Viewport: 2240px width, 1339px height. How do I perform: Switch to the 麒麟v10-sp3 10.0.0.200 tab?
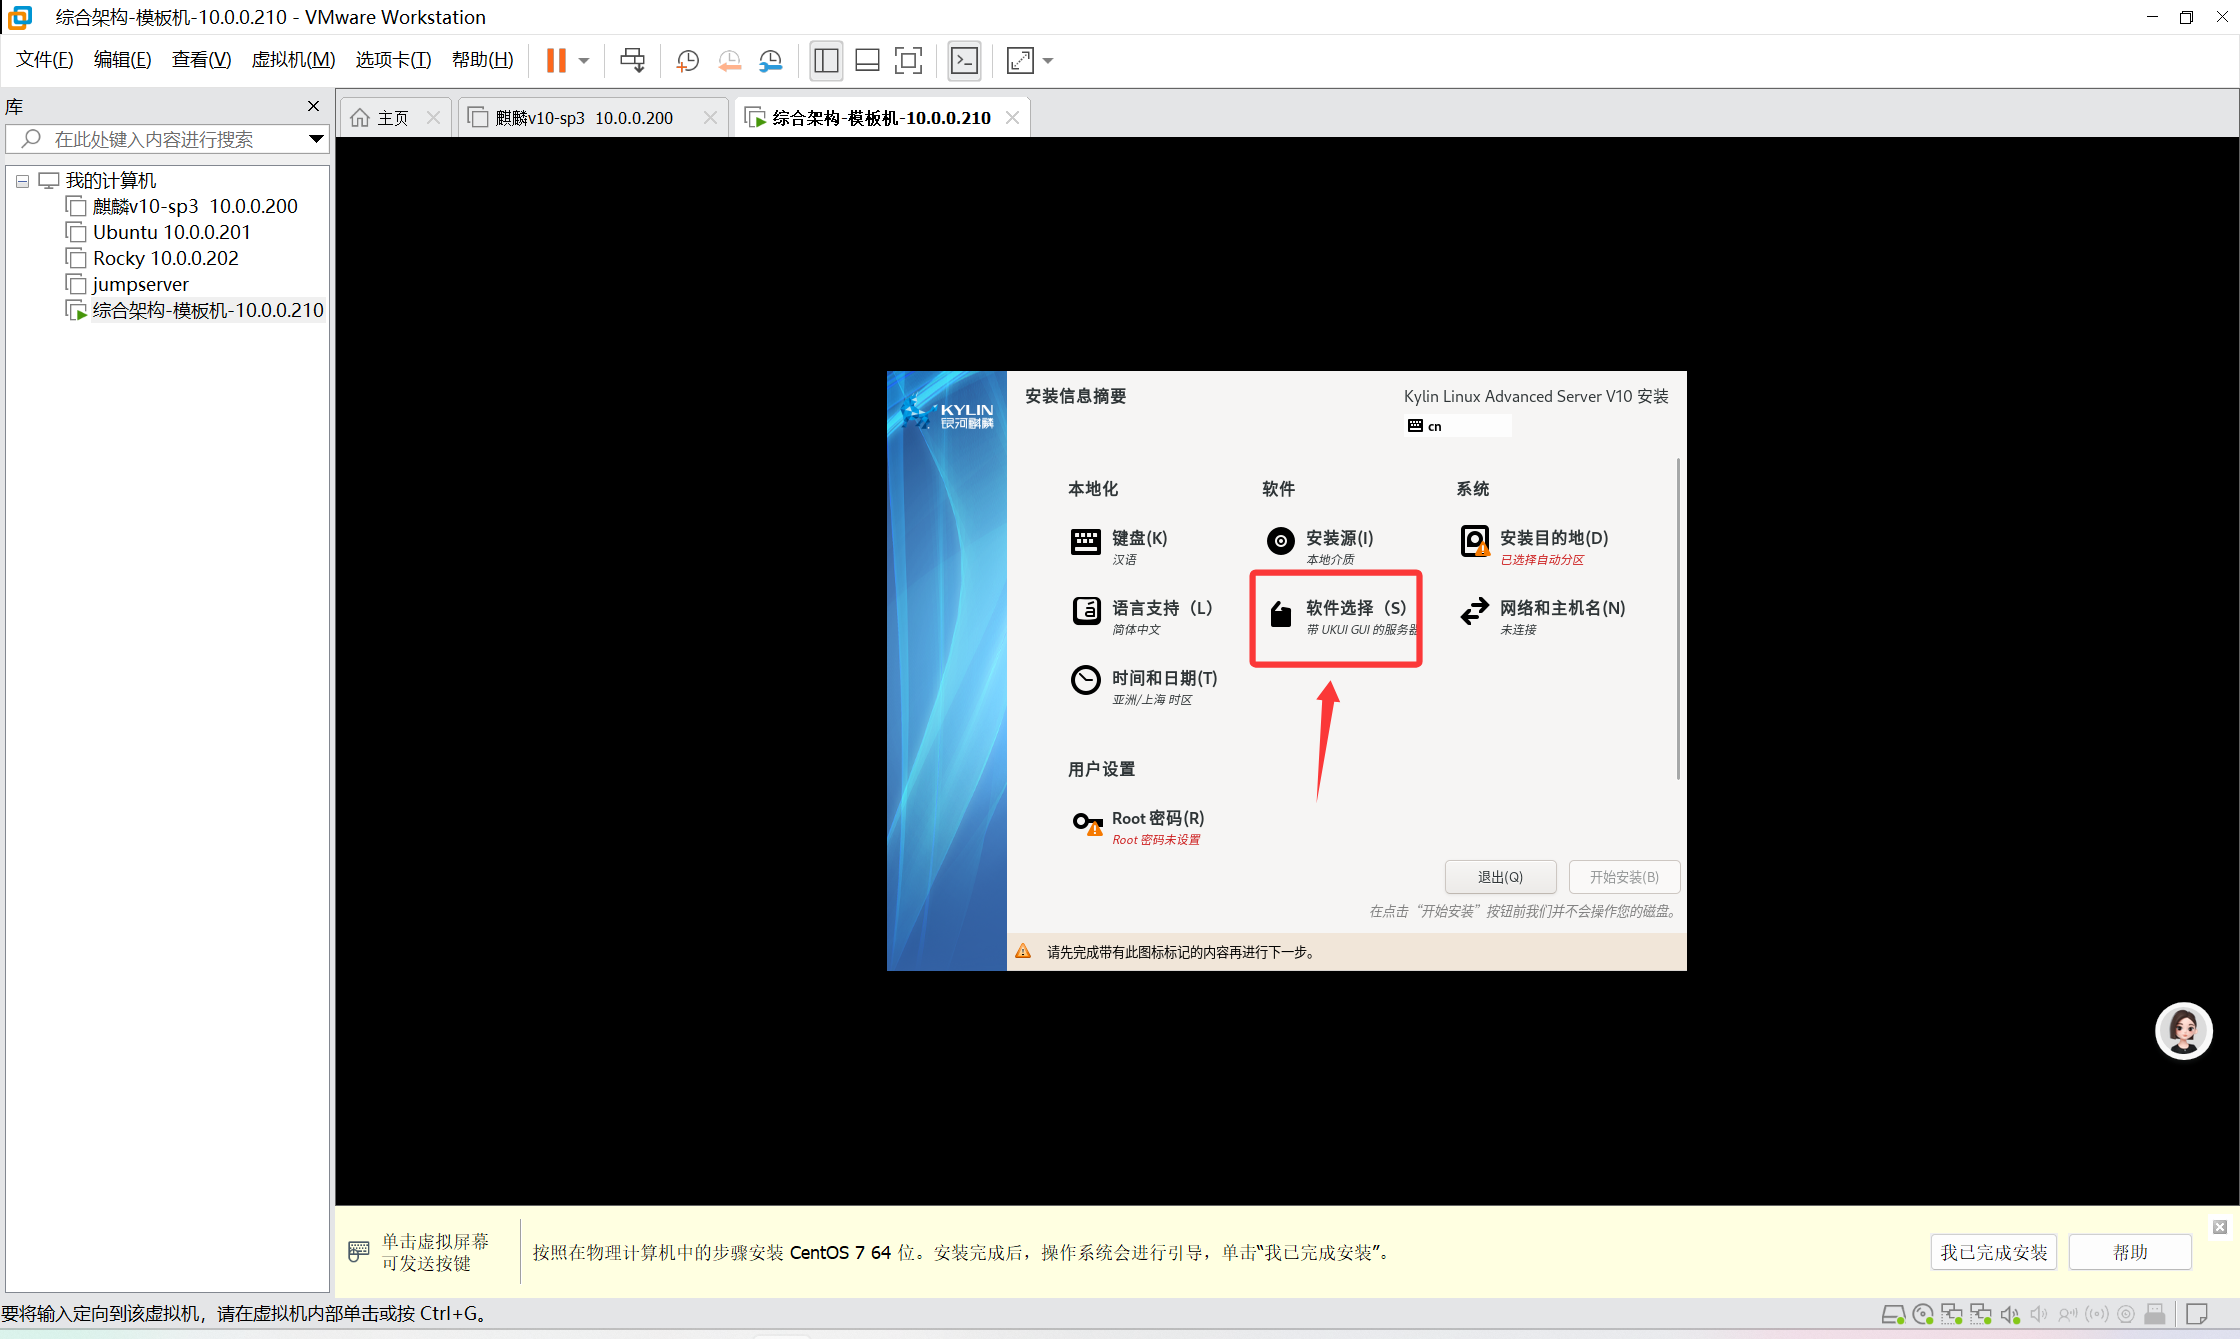(x=584, y=118)
